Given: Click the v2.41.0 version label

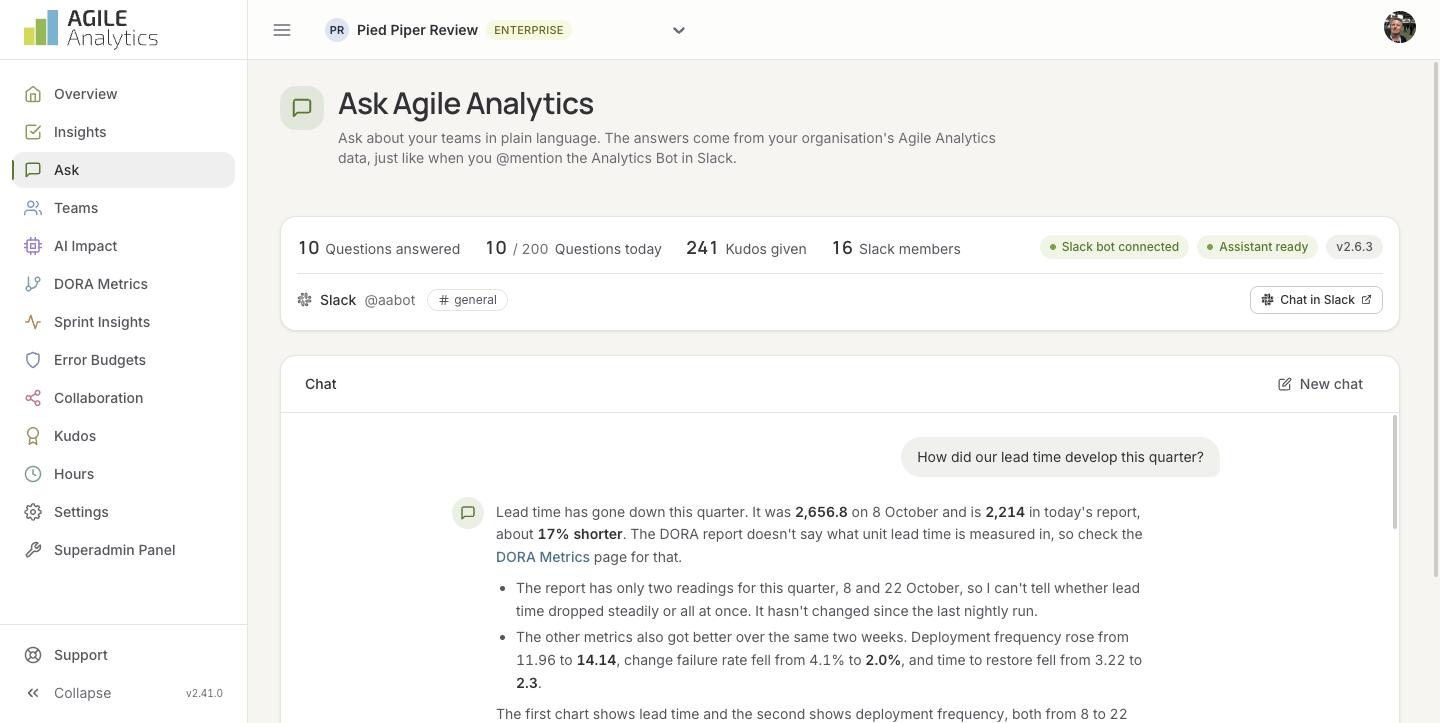Looking at the screenshot, I should coord(204,693).
